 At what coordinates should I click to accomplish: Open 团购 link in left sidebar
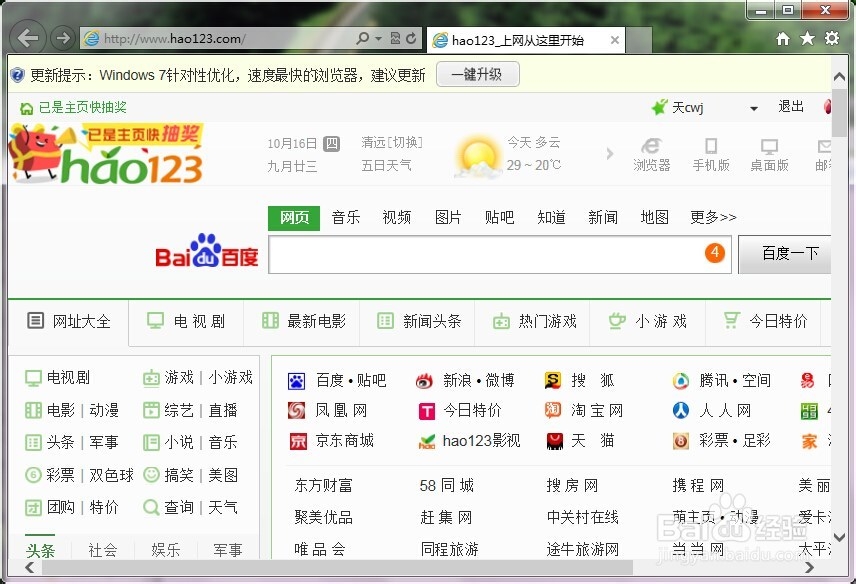pos(60,508)
